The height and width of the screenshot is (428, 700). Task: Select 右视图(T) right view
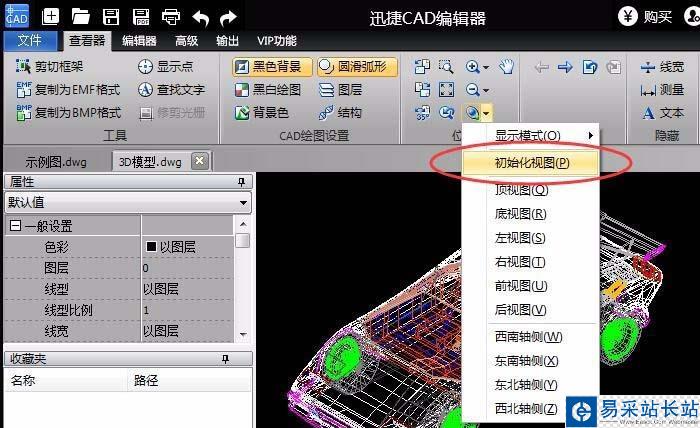click(x=531, y=262)
